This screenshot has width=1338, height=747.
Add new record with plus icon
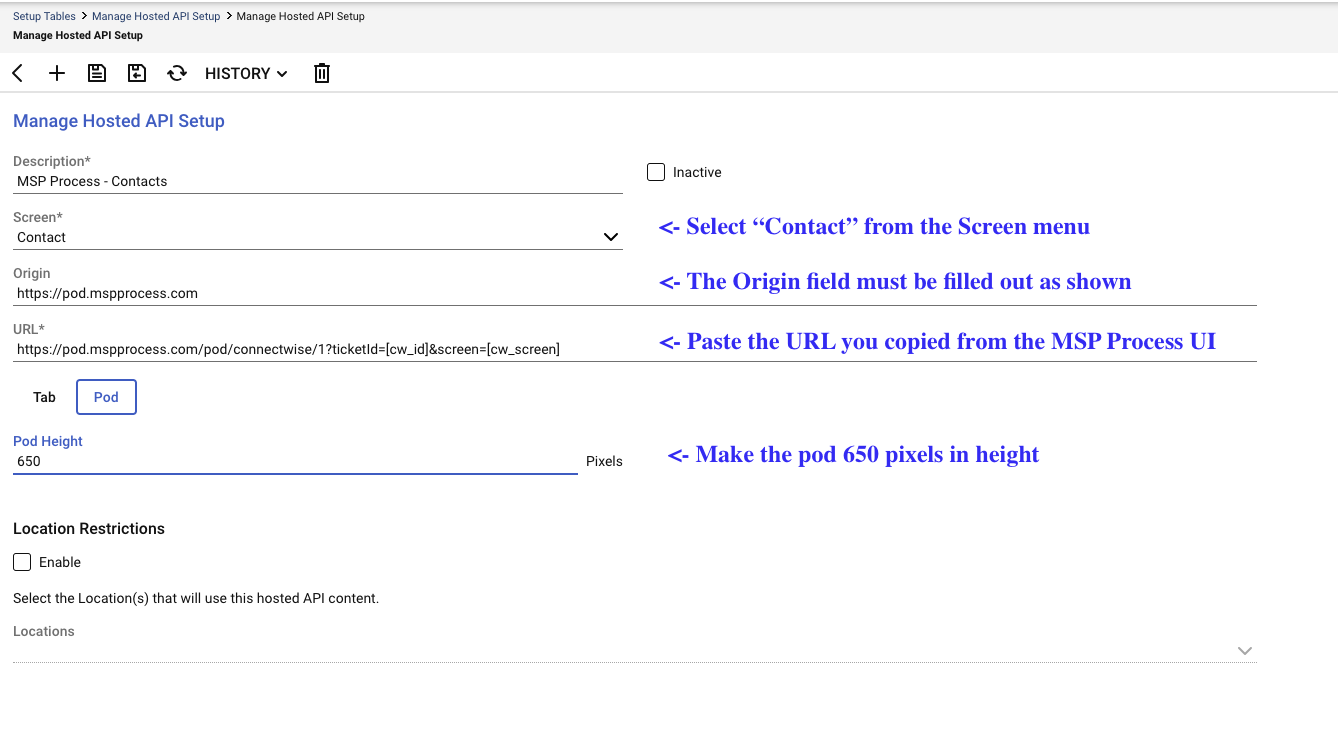pyautogui.click(x=57, y=73)
